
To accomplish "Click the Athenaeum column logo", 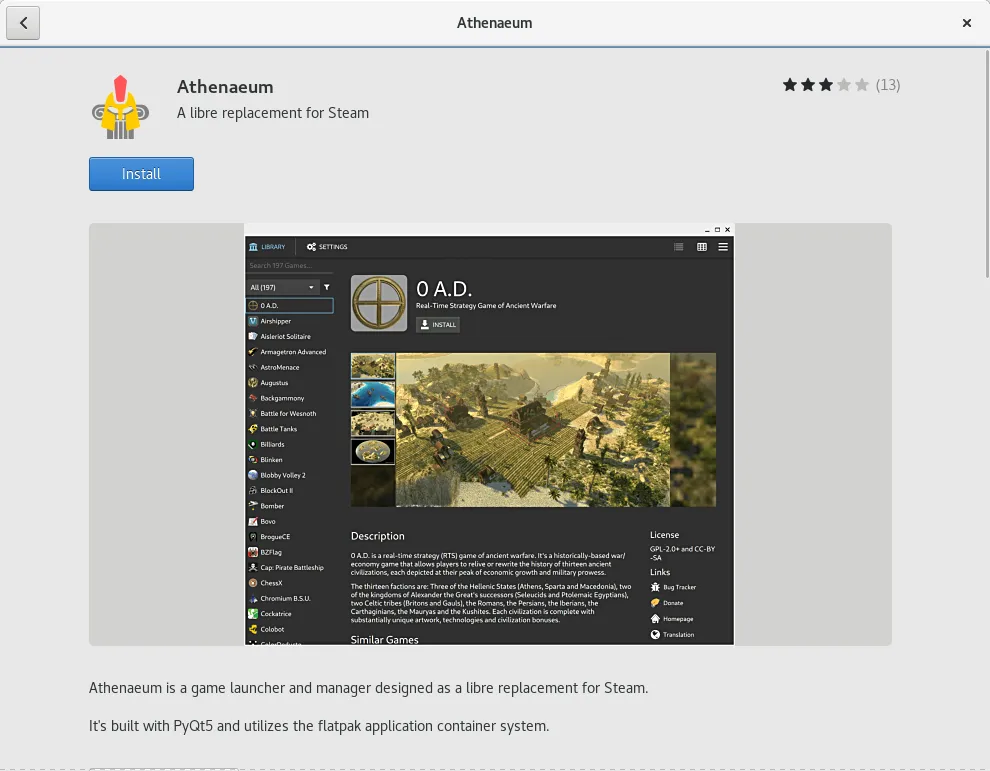I will coord(120,104).
